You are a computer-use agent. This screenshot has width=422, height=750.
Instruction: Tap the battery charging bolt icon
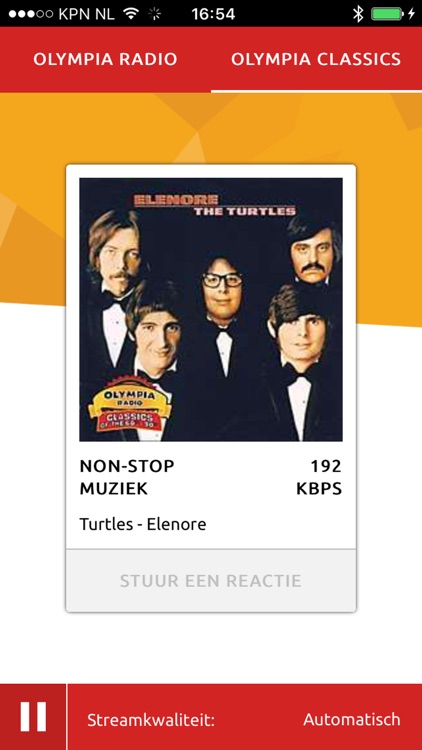(411, 13)
